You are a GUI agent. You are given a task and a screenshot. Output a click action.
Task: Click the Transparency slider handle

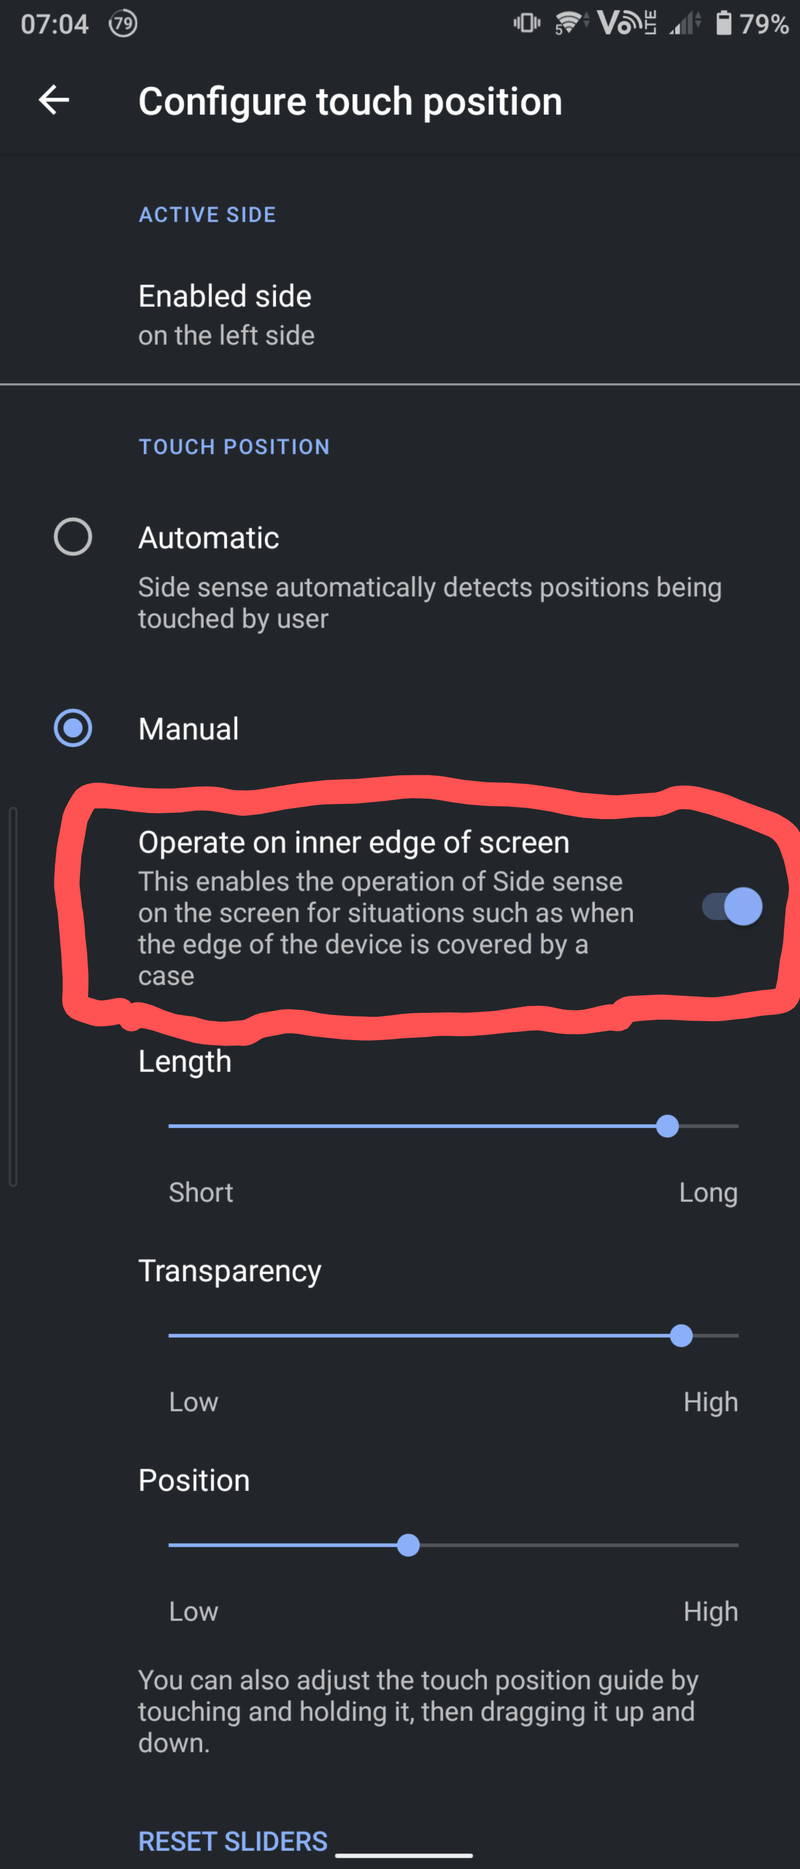click(x=681, y=1335)
